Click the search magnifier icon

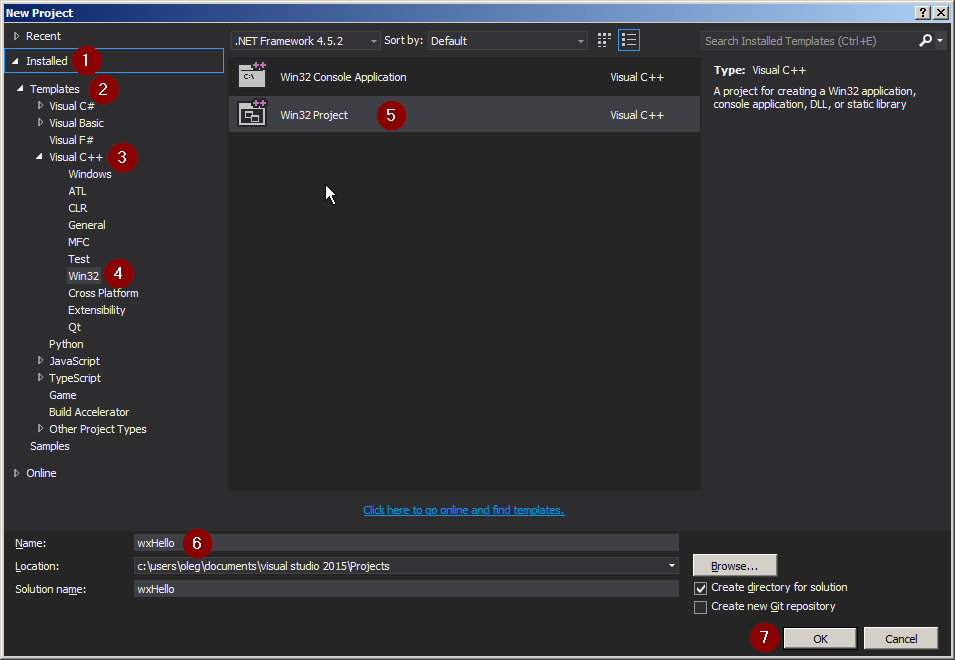point(925,40)
